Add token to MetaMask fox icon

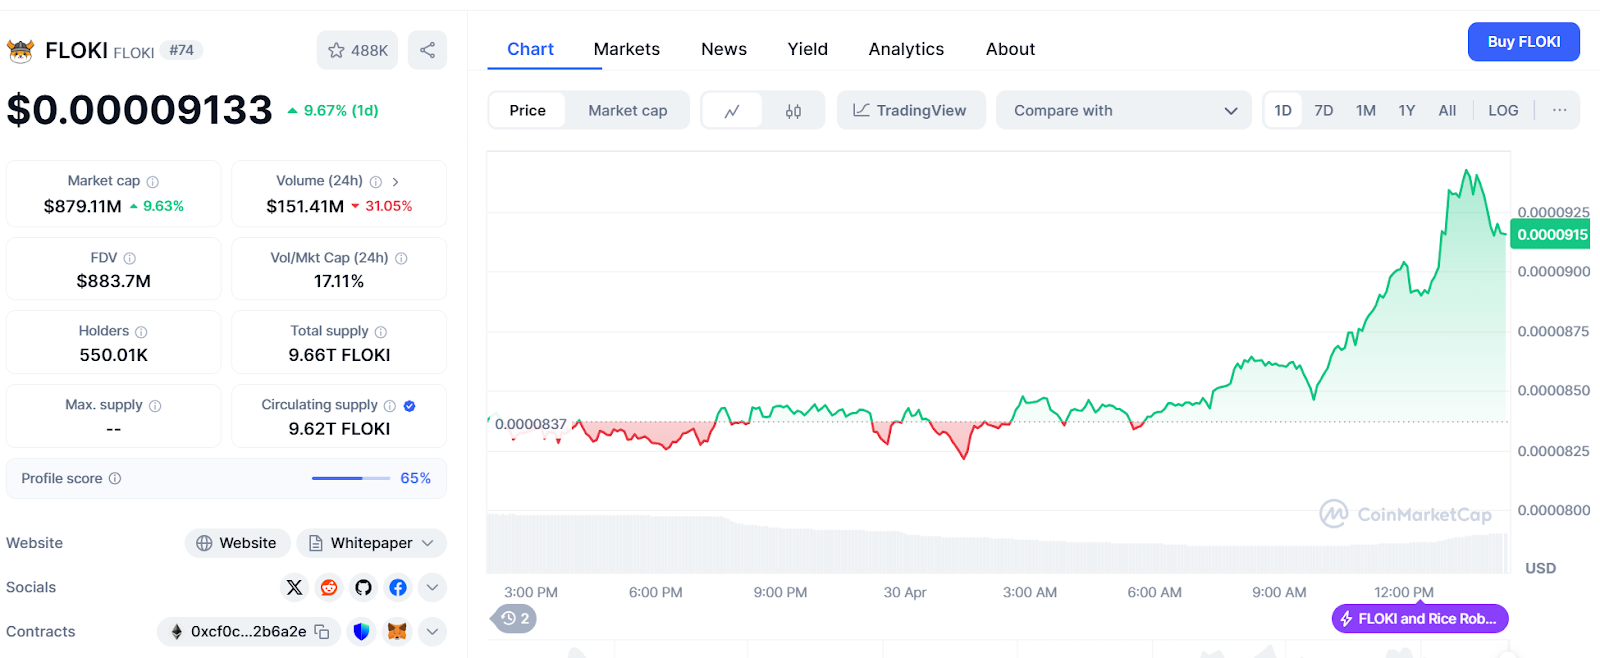pyautogui.click(x=397, y=632)
